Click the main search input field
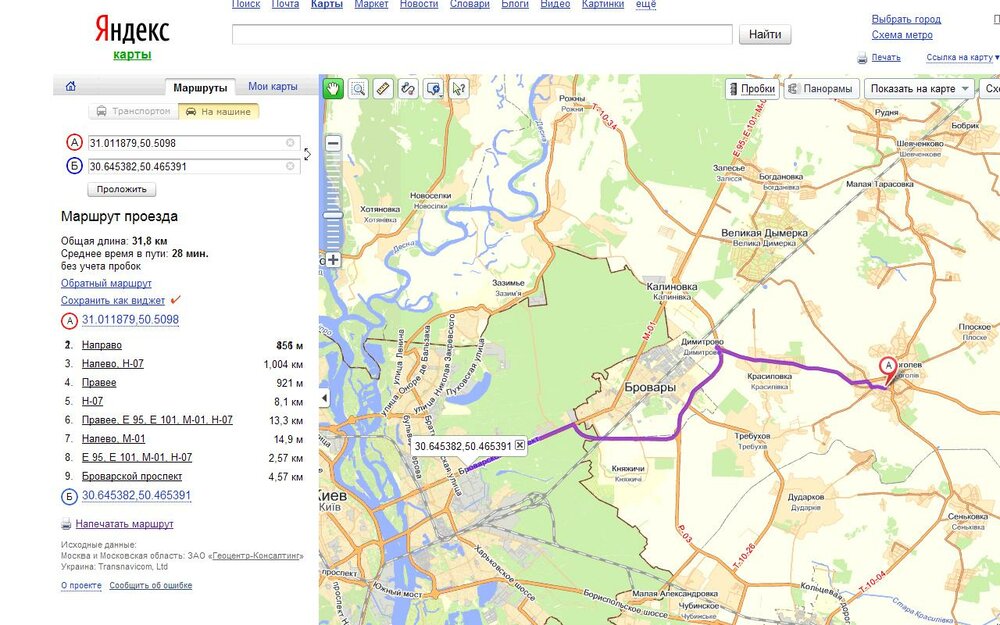This screenshot has height=625, width=1000. coord(482,35)
